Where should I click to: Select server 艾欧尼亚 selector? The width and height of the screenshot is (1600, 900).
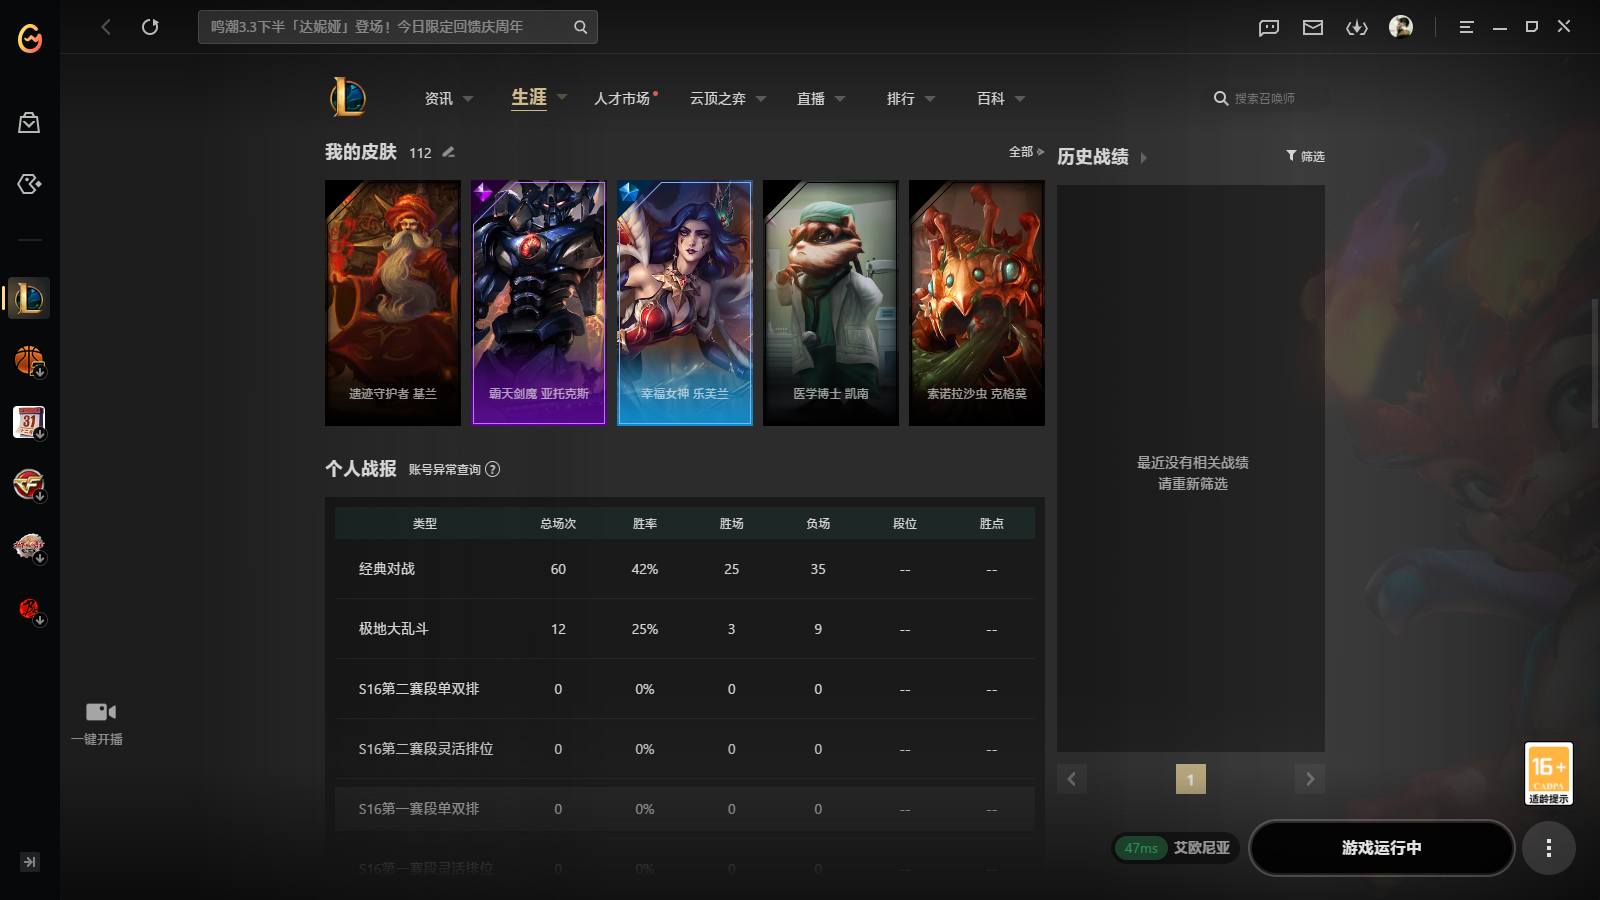(1202, 848)
